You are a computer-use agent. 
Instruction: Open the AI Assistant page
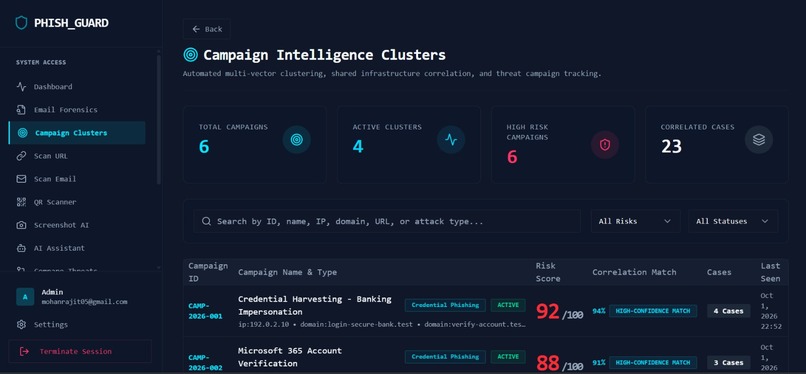[77, 248]
